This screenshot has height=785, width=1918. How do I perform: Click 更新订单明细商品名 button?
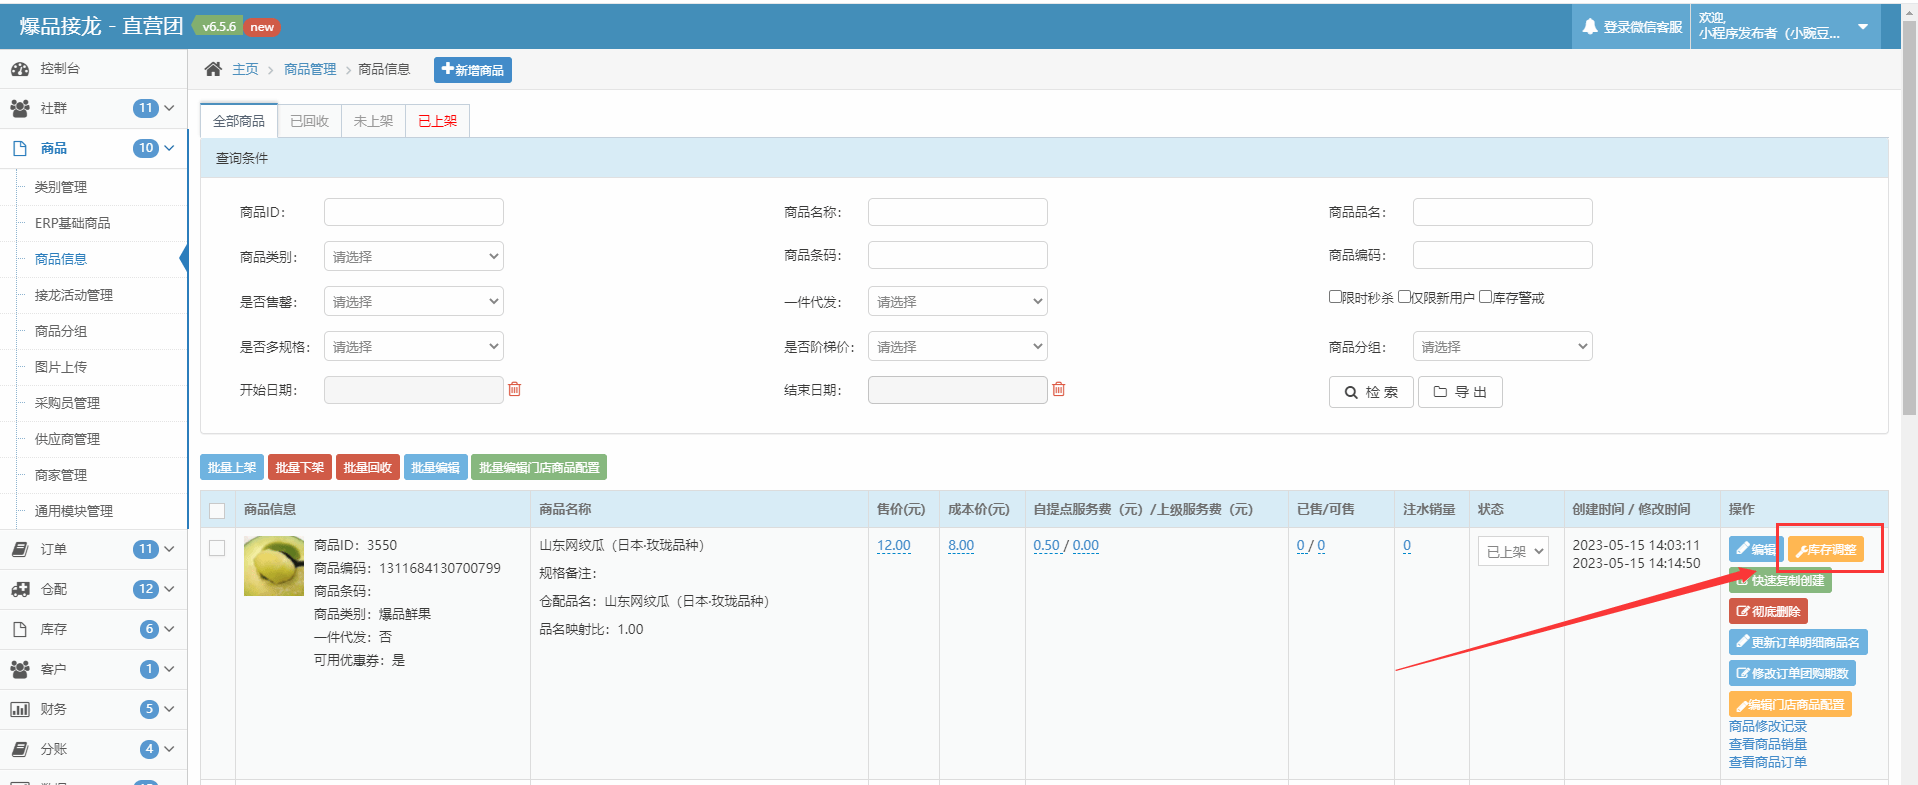coord(1798,642)
